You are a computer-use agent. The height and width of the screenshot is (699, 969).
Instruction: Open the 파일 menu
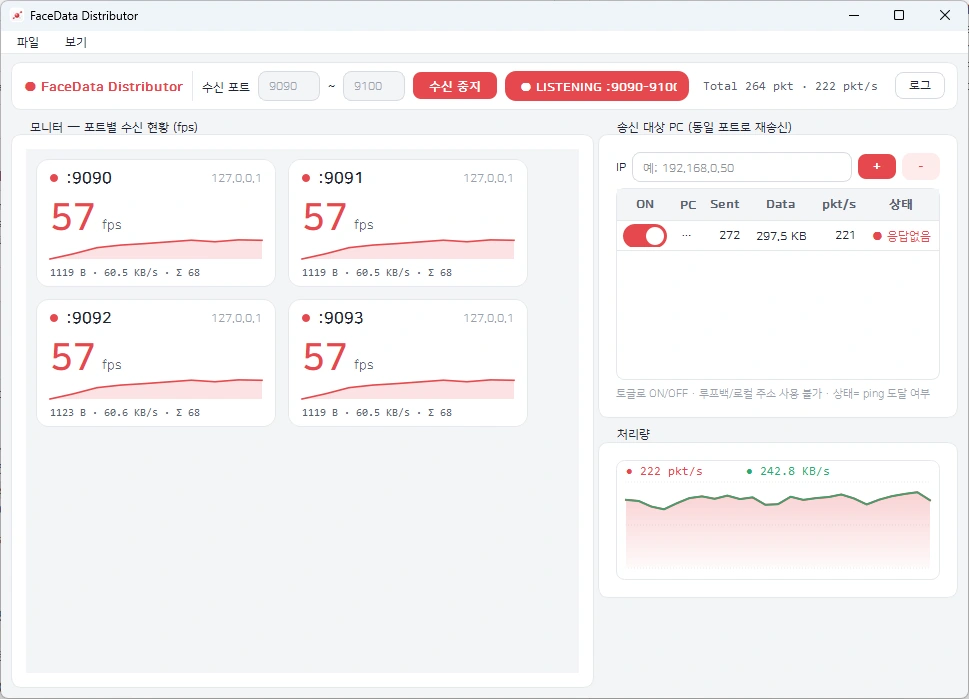28,42
